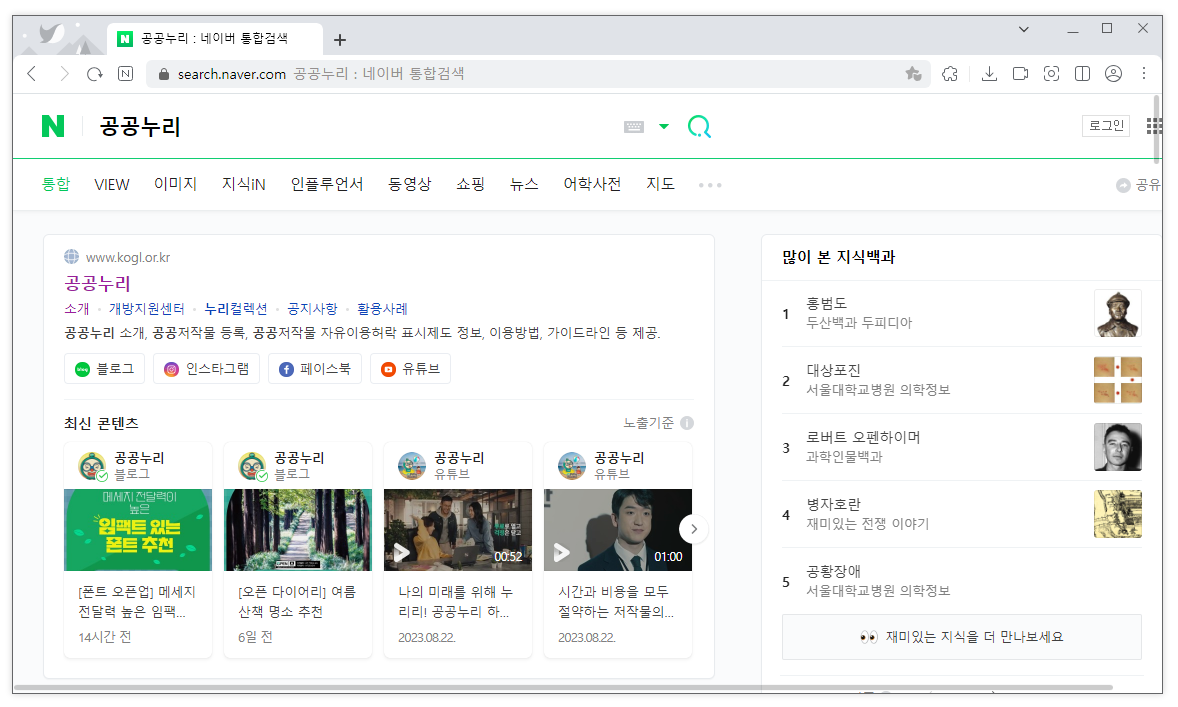Open the profile account icon
Screen dimensions: 1178x707
(1113, 74)
